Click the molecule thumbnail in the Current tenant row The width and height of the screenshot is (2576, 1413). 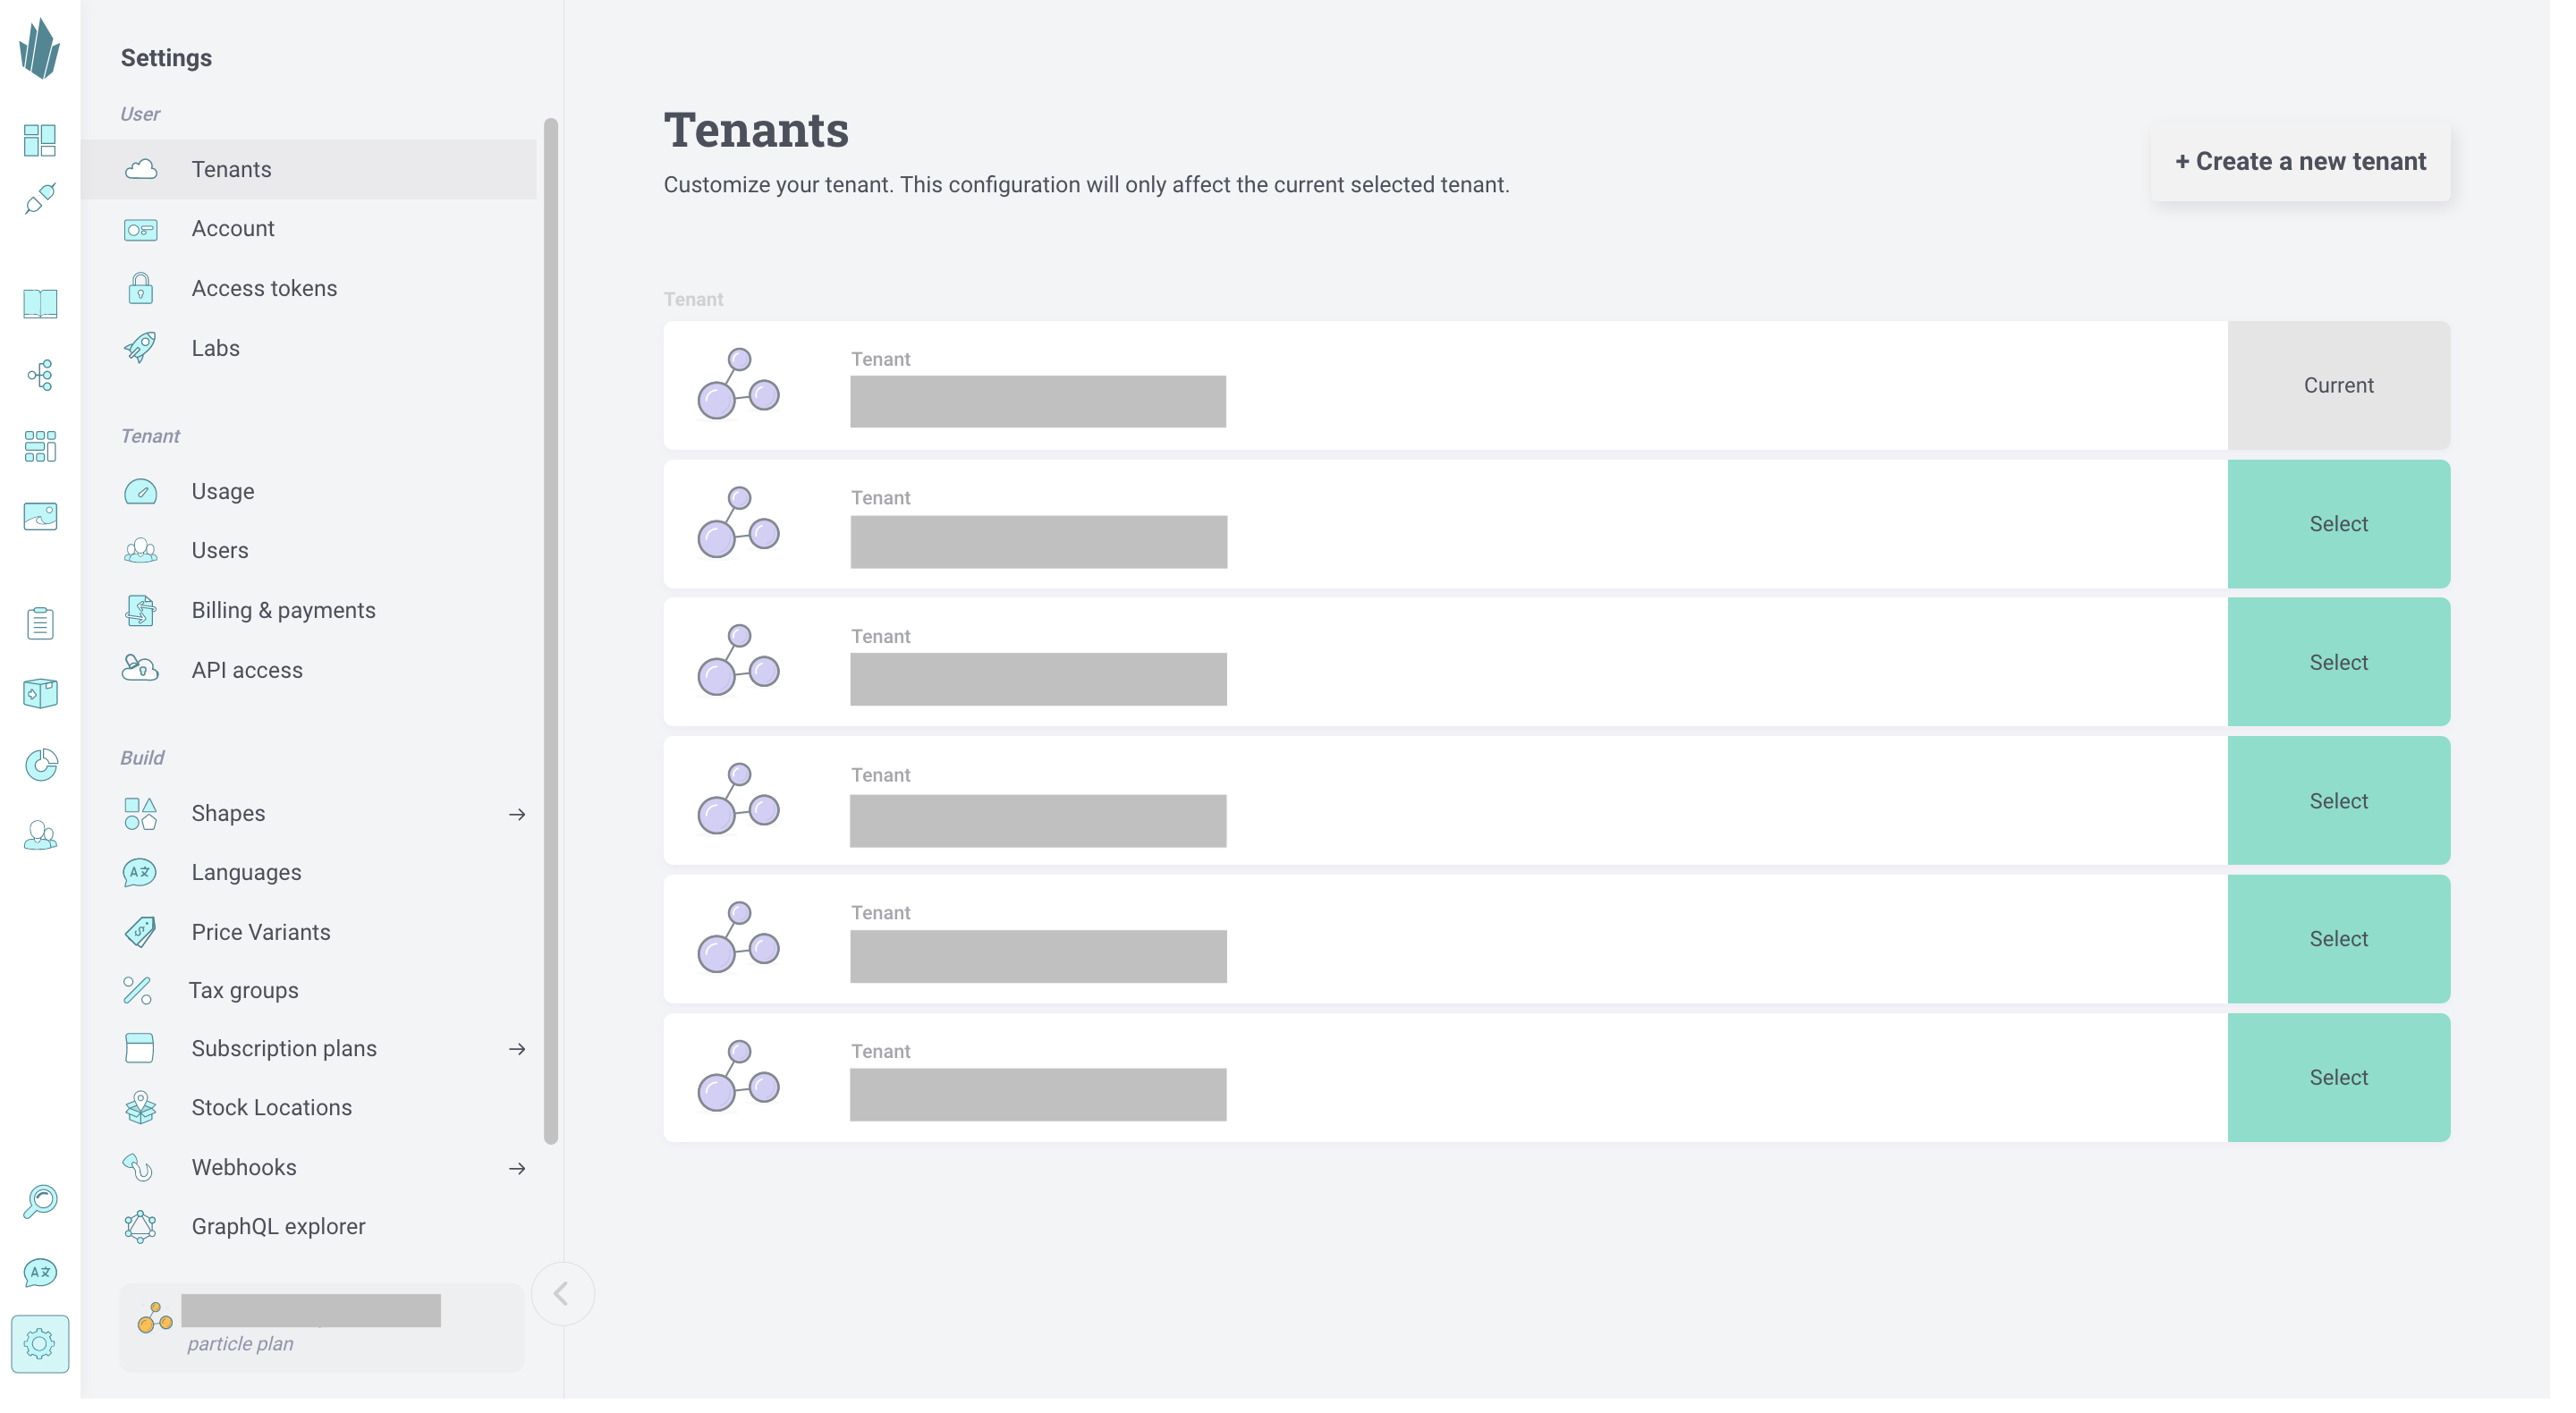738,384
